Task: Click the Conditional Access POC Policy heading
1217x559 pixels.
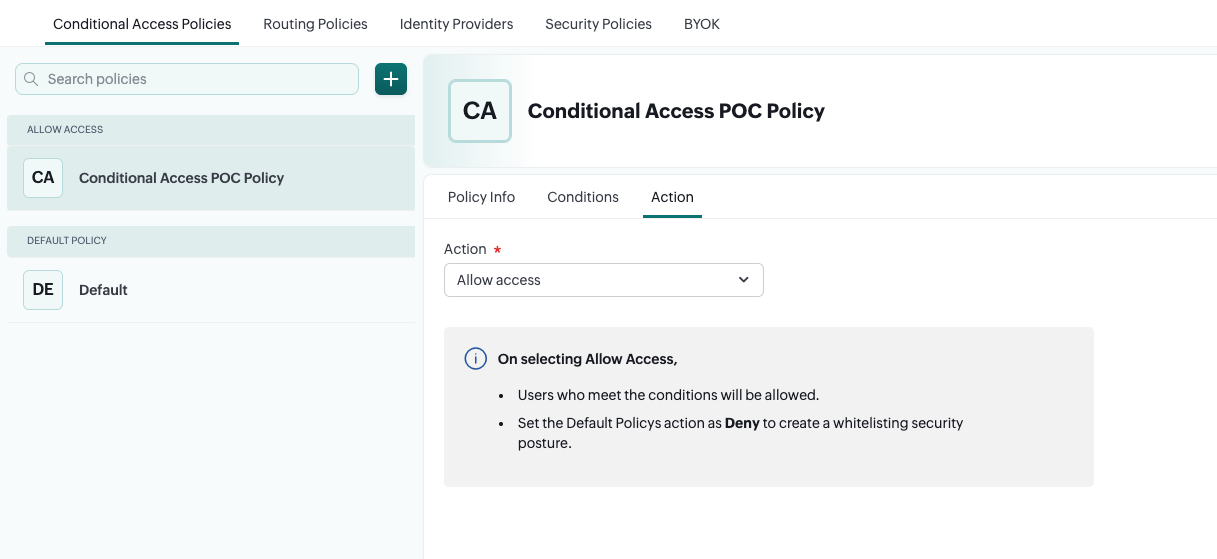Action: click(x=676, y=111)
